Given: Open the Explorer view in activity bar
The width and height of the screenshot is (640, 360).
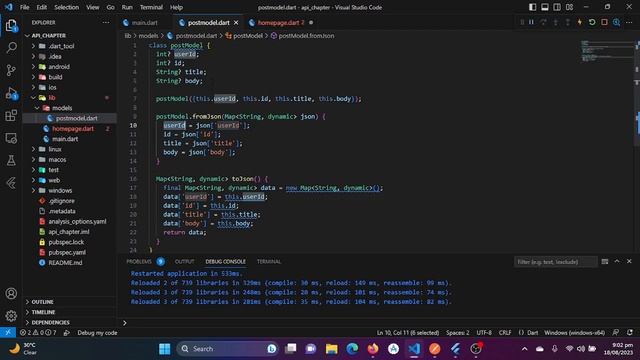Looking at the screenshot, I should click(11, 26).
